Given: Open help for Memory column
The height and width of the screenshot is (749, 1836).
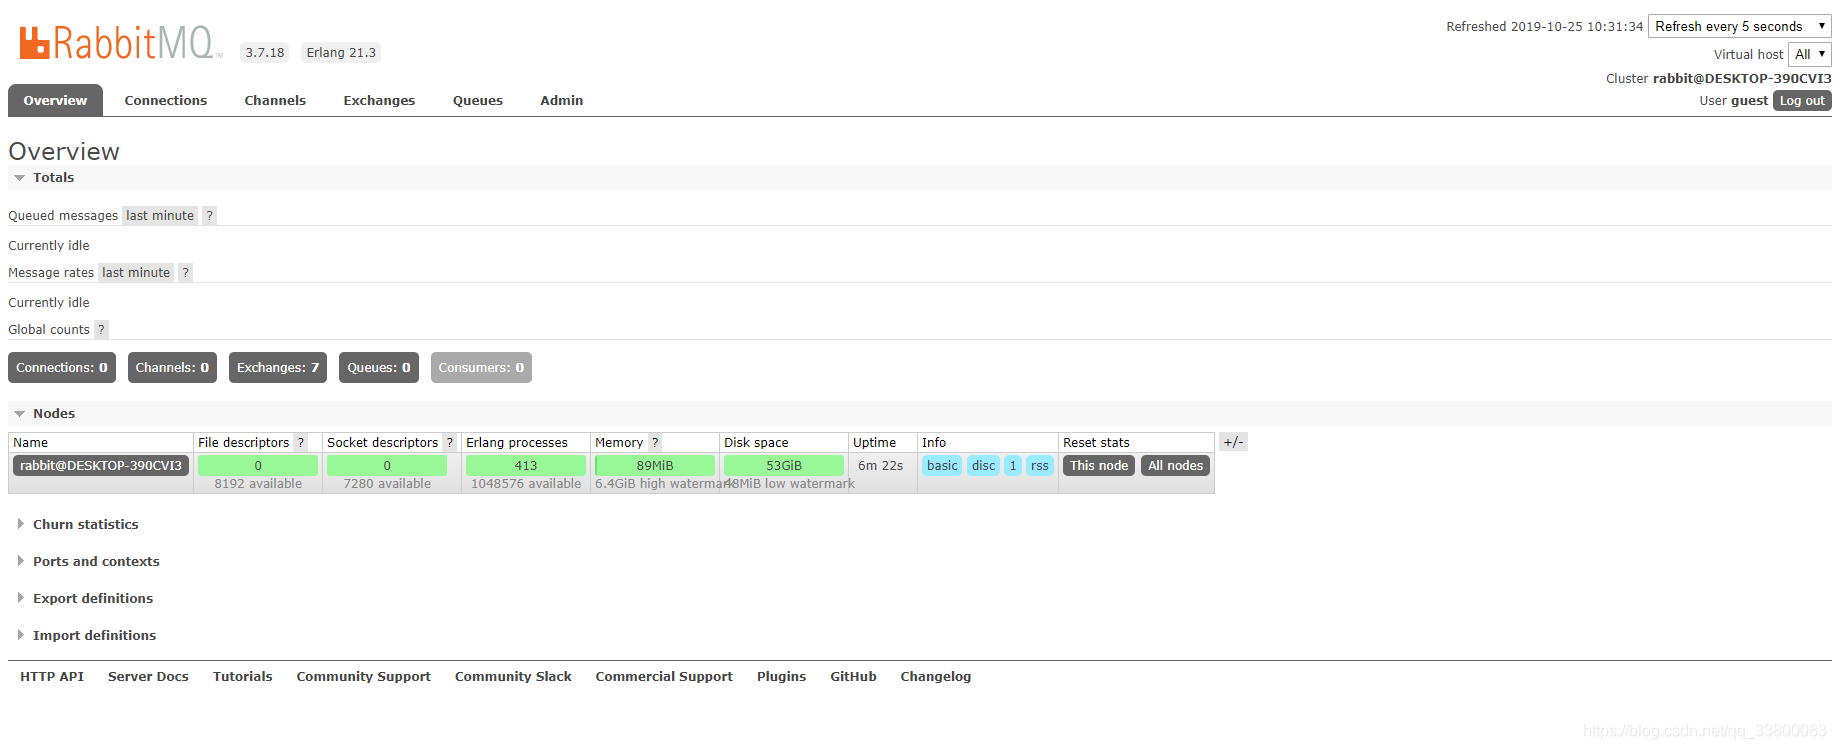Looking at the screenshot, I should 655,443.
